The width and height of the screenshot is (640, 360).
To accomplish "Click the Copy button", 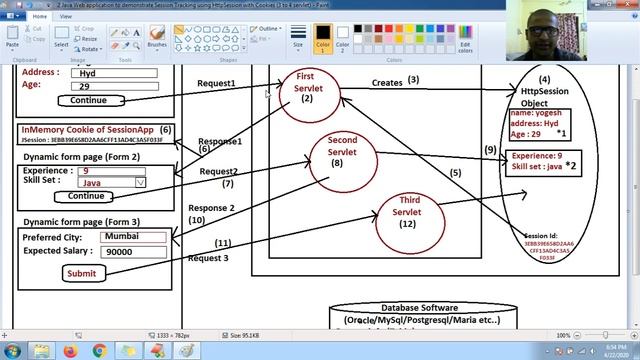I will pyautogui.click(x=35, y=39).
